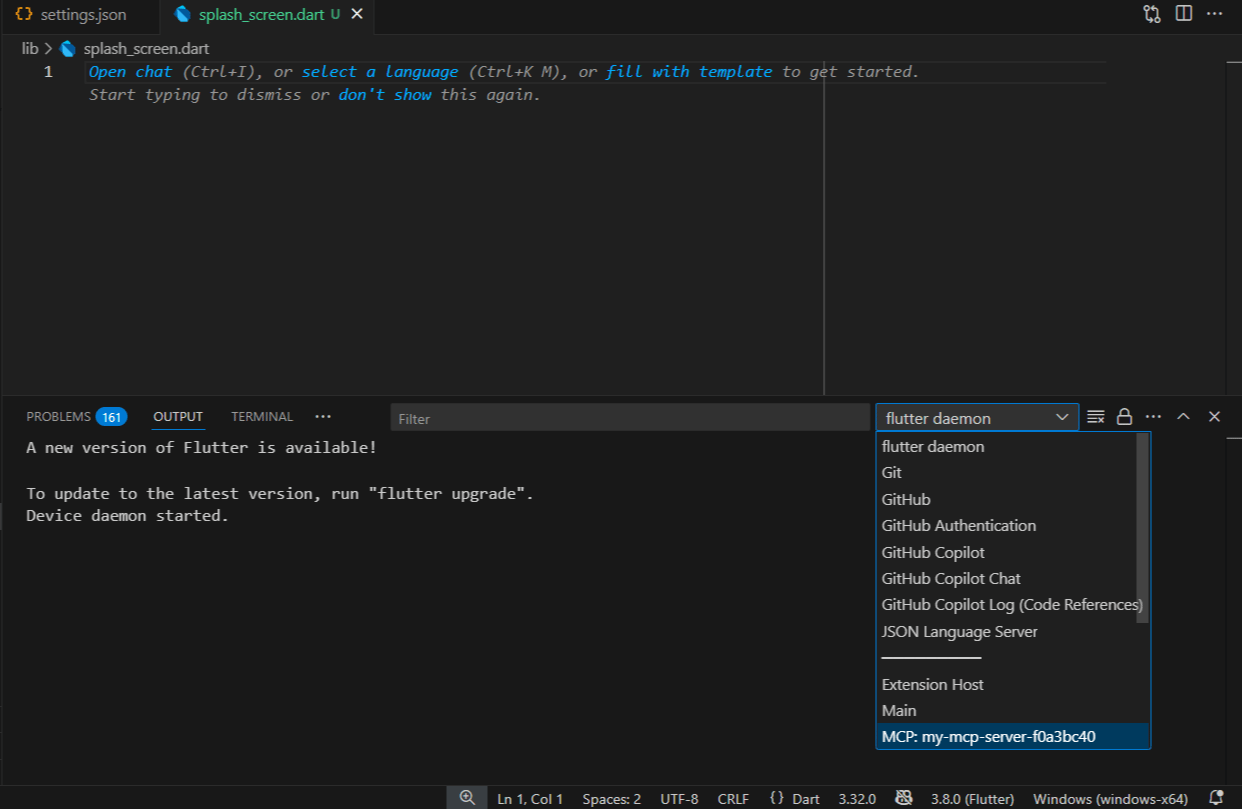The height and width of the screenshot is (809, 1242).
Task: Change CRLF end-of-line setting in status bar
Action: tap(733, 799)
